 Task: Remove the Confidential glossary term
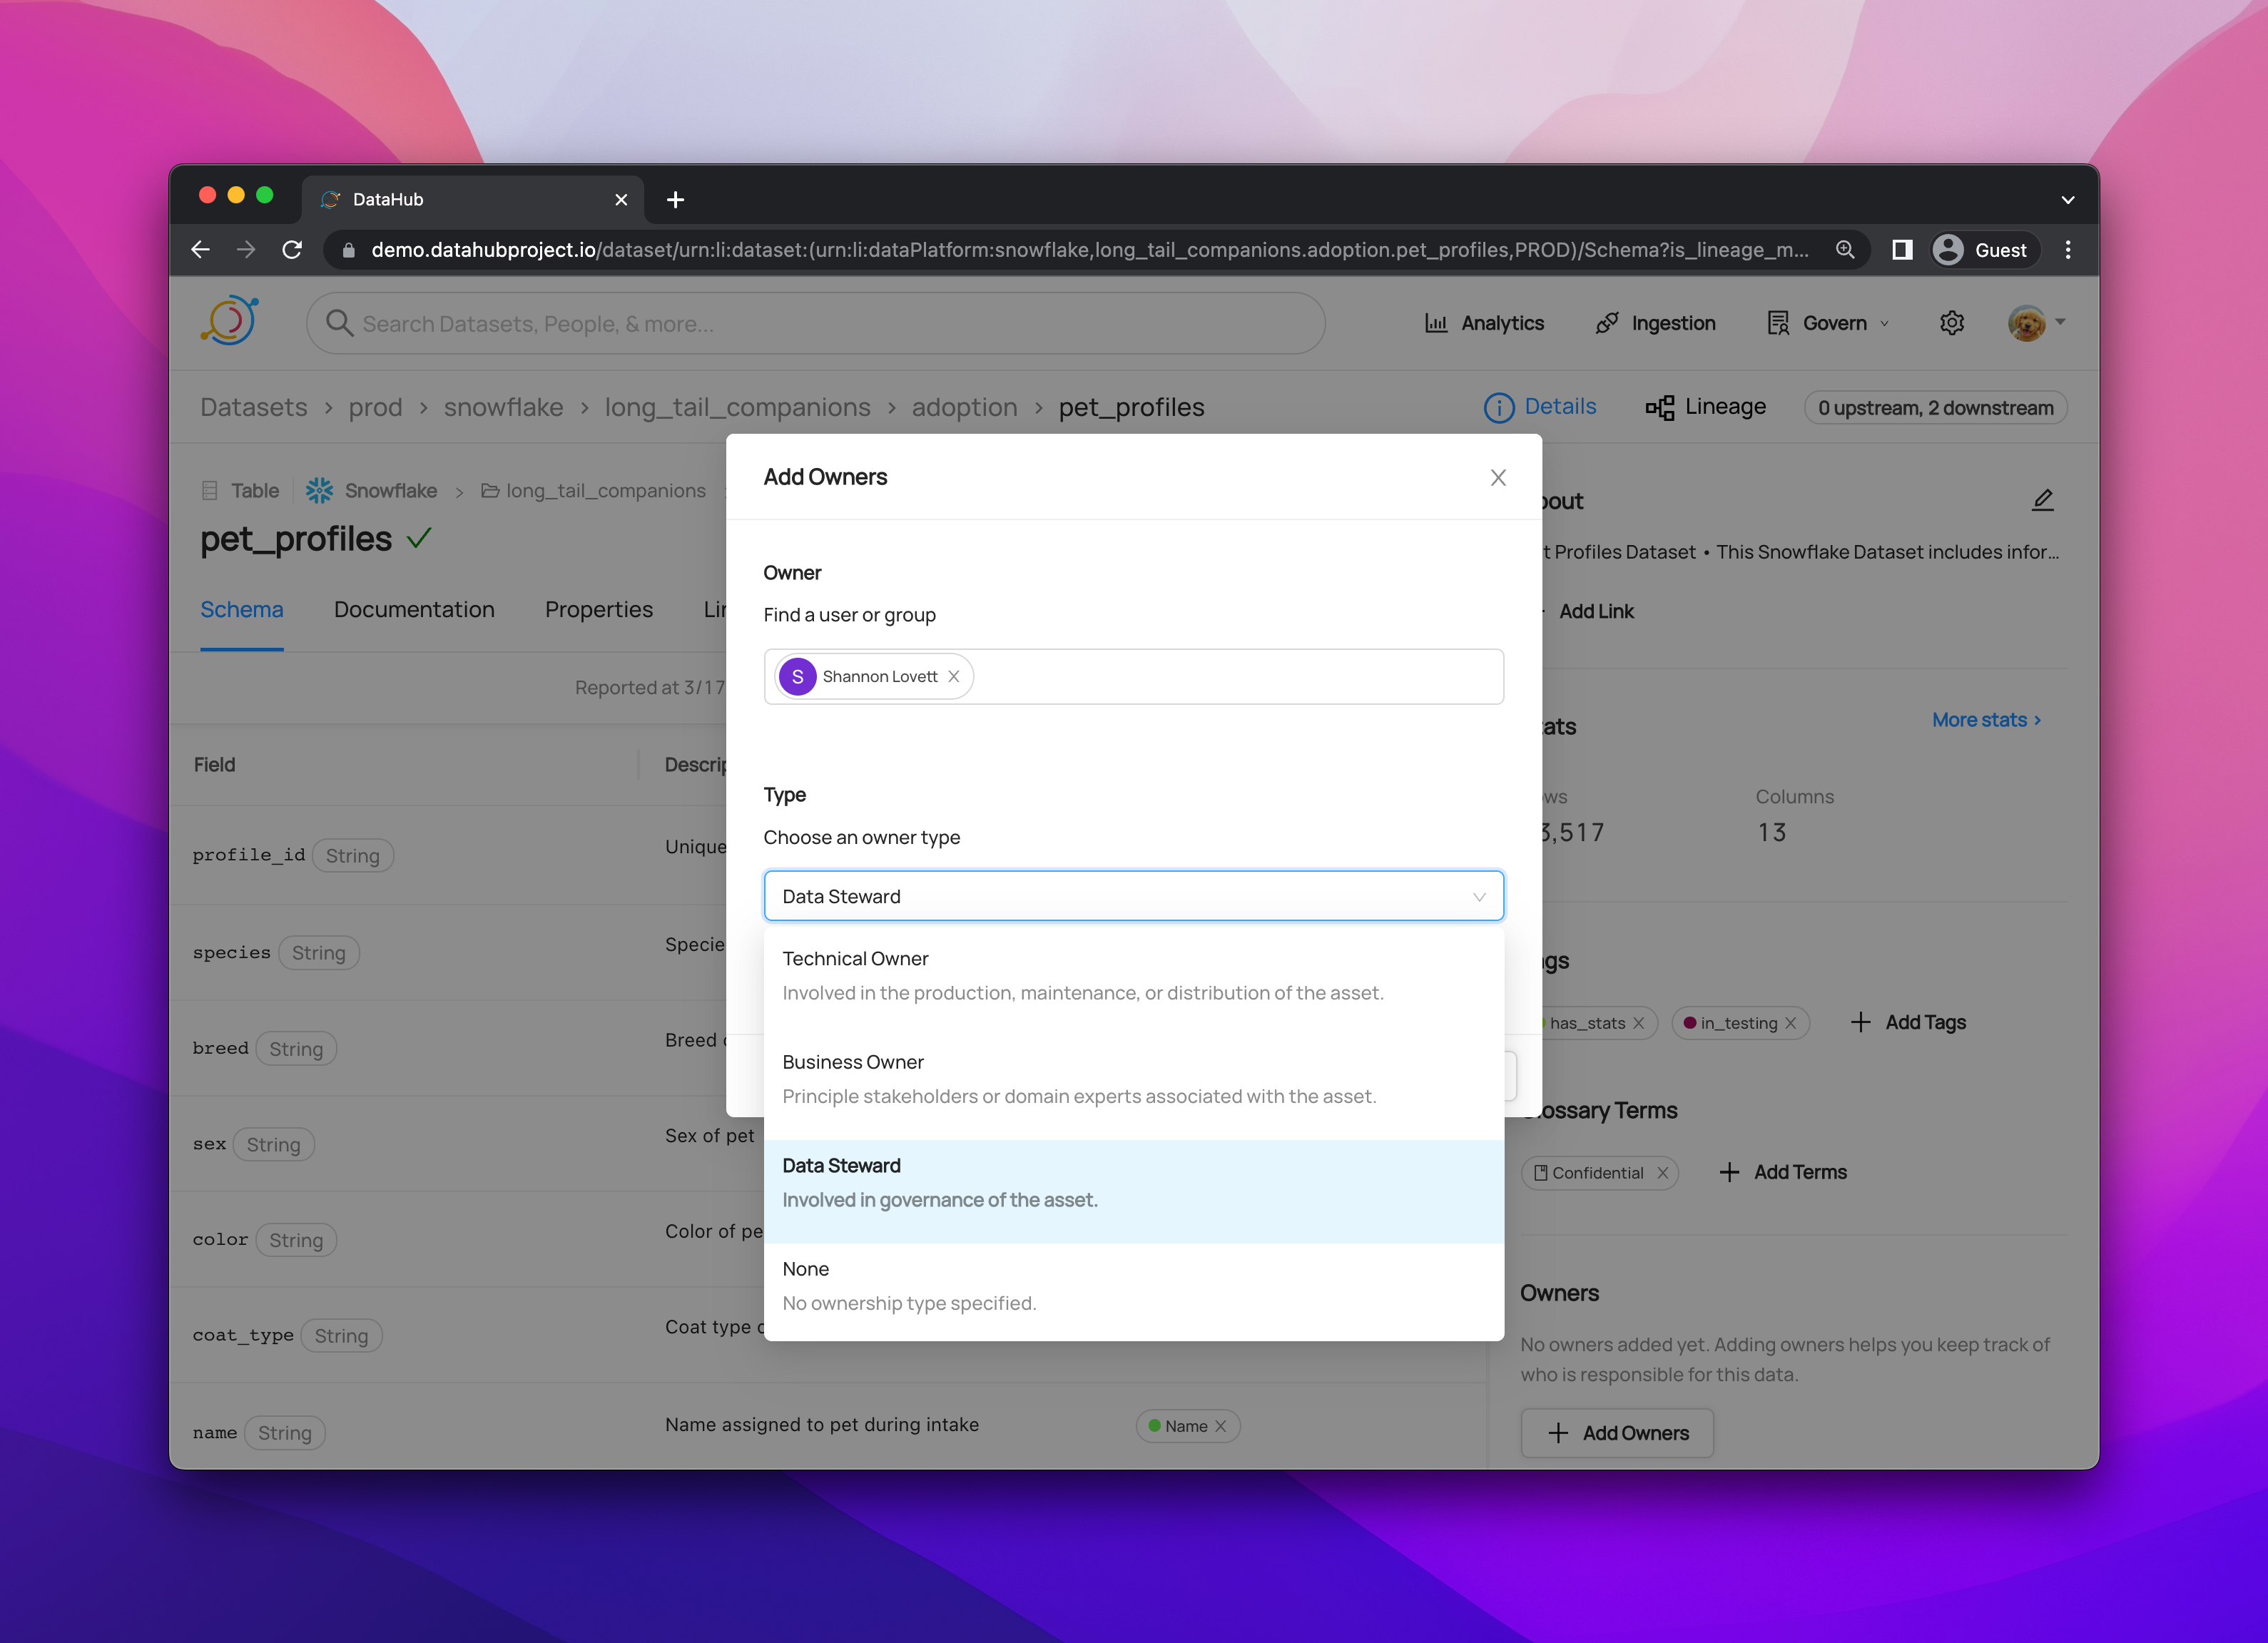(1662, 1173)
